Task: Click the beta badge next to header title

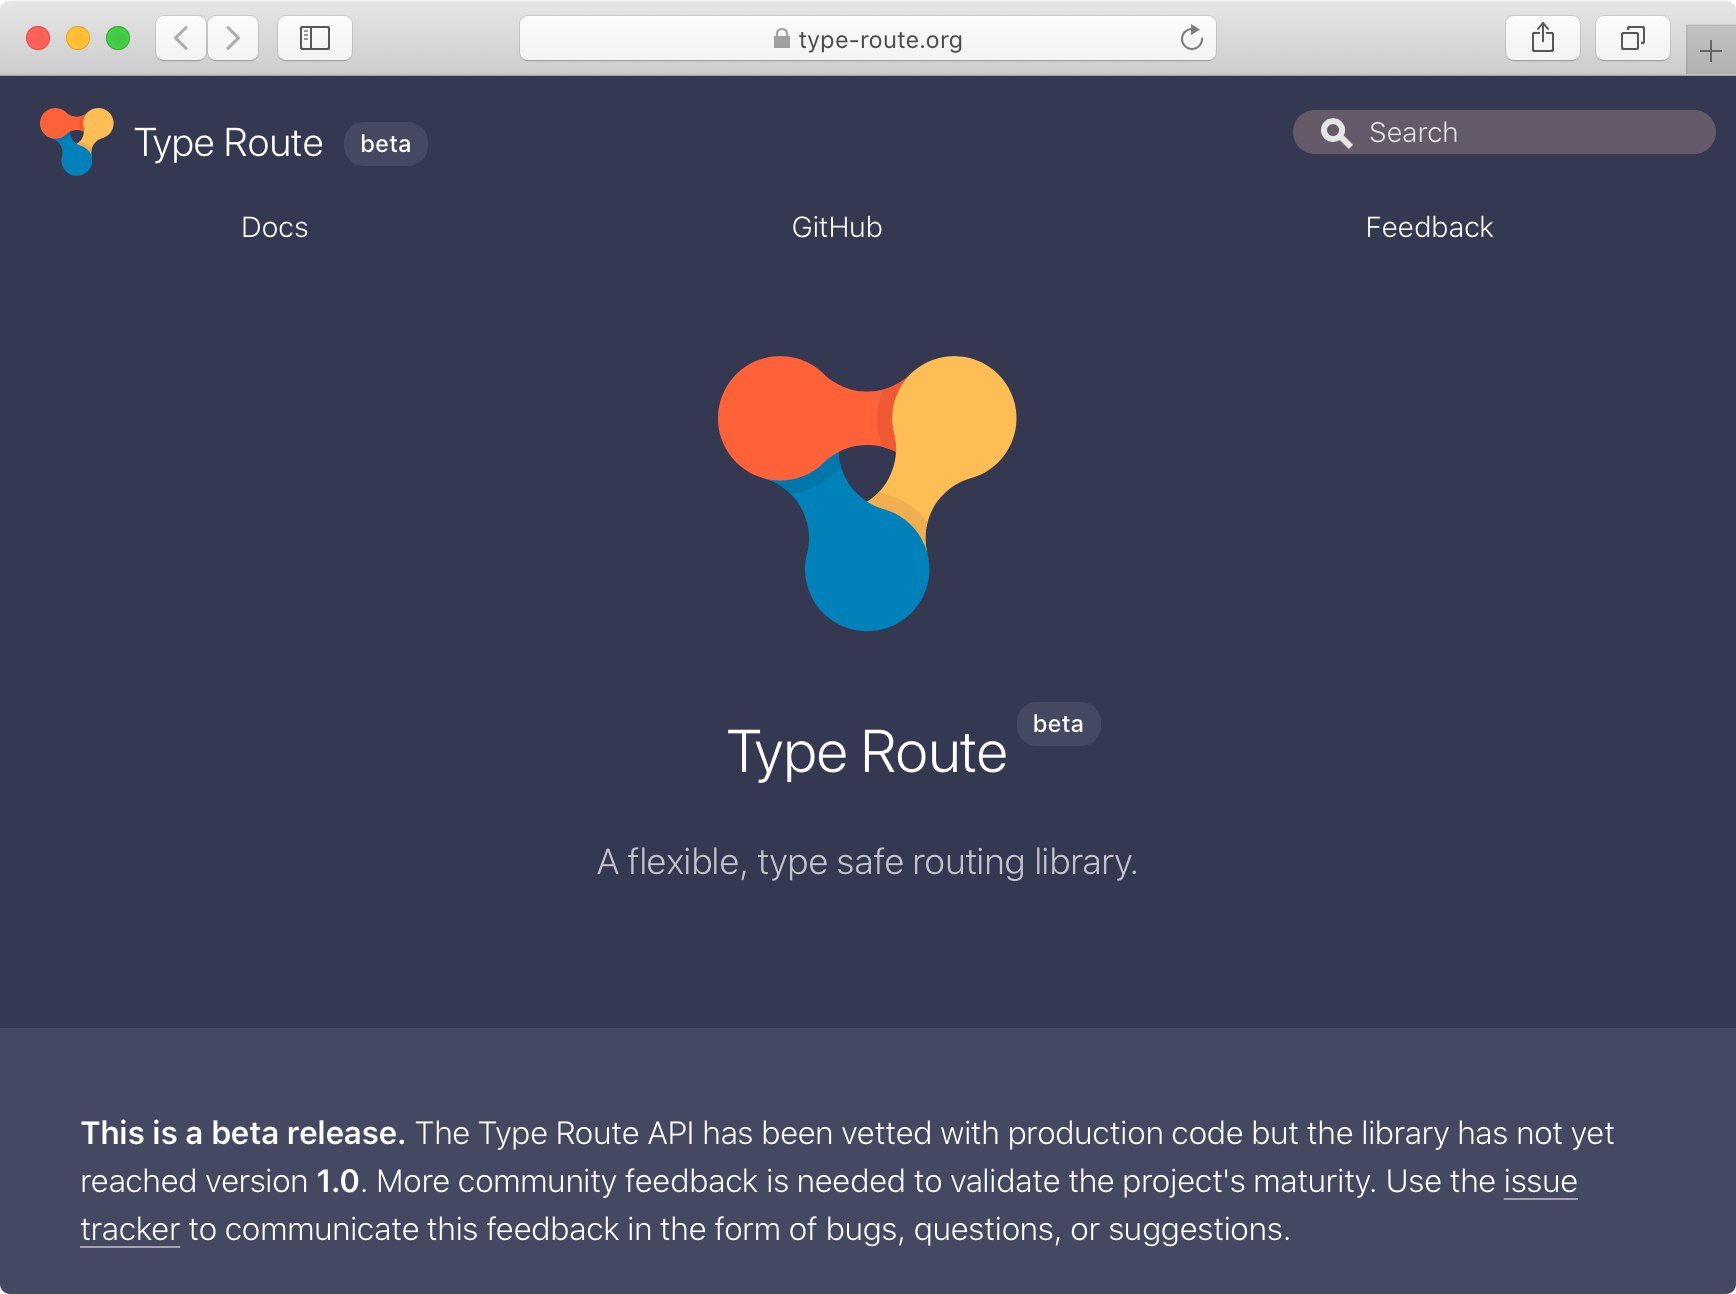Action: tap(386, 144)
